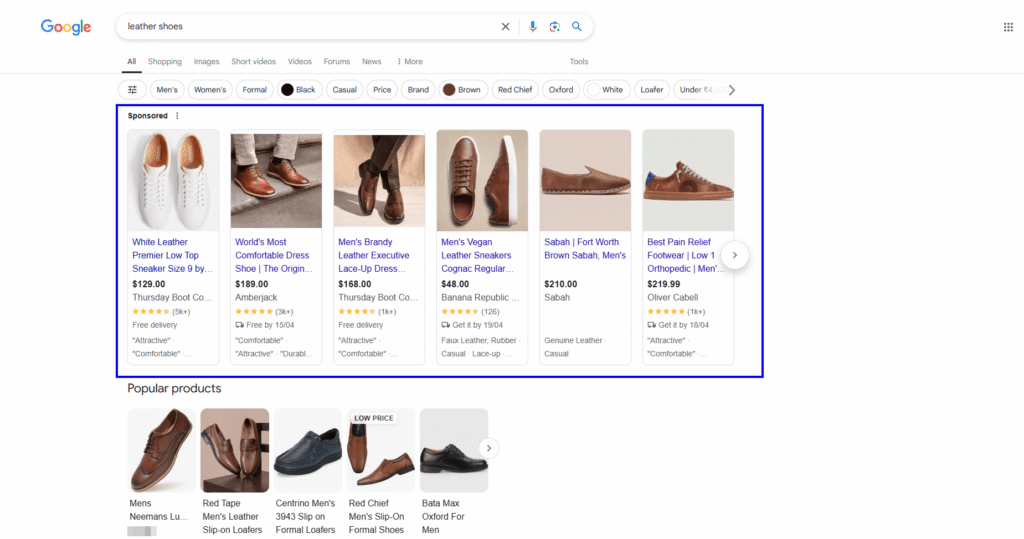The height and width of the screenshot is (539, 1024).
Task: Filter by the White color chip
Action: pos(605,90)
